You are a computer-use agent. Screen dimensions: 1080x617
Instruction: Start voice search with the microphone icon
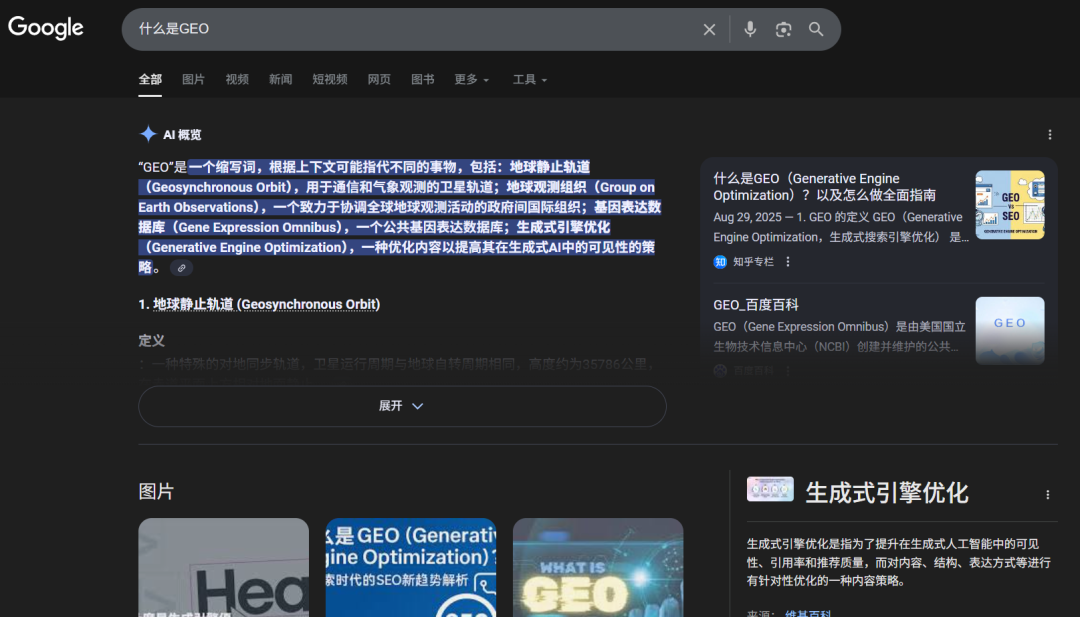pos(750,29)
